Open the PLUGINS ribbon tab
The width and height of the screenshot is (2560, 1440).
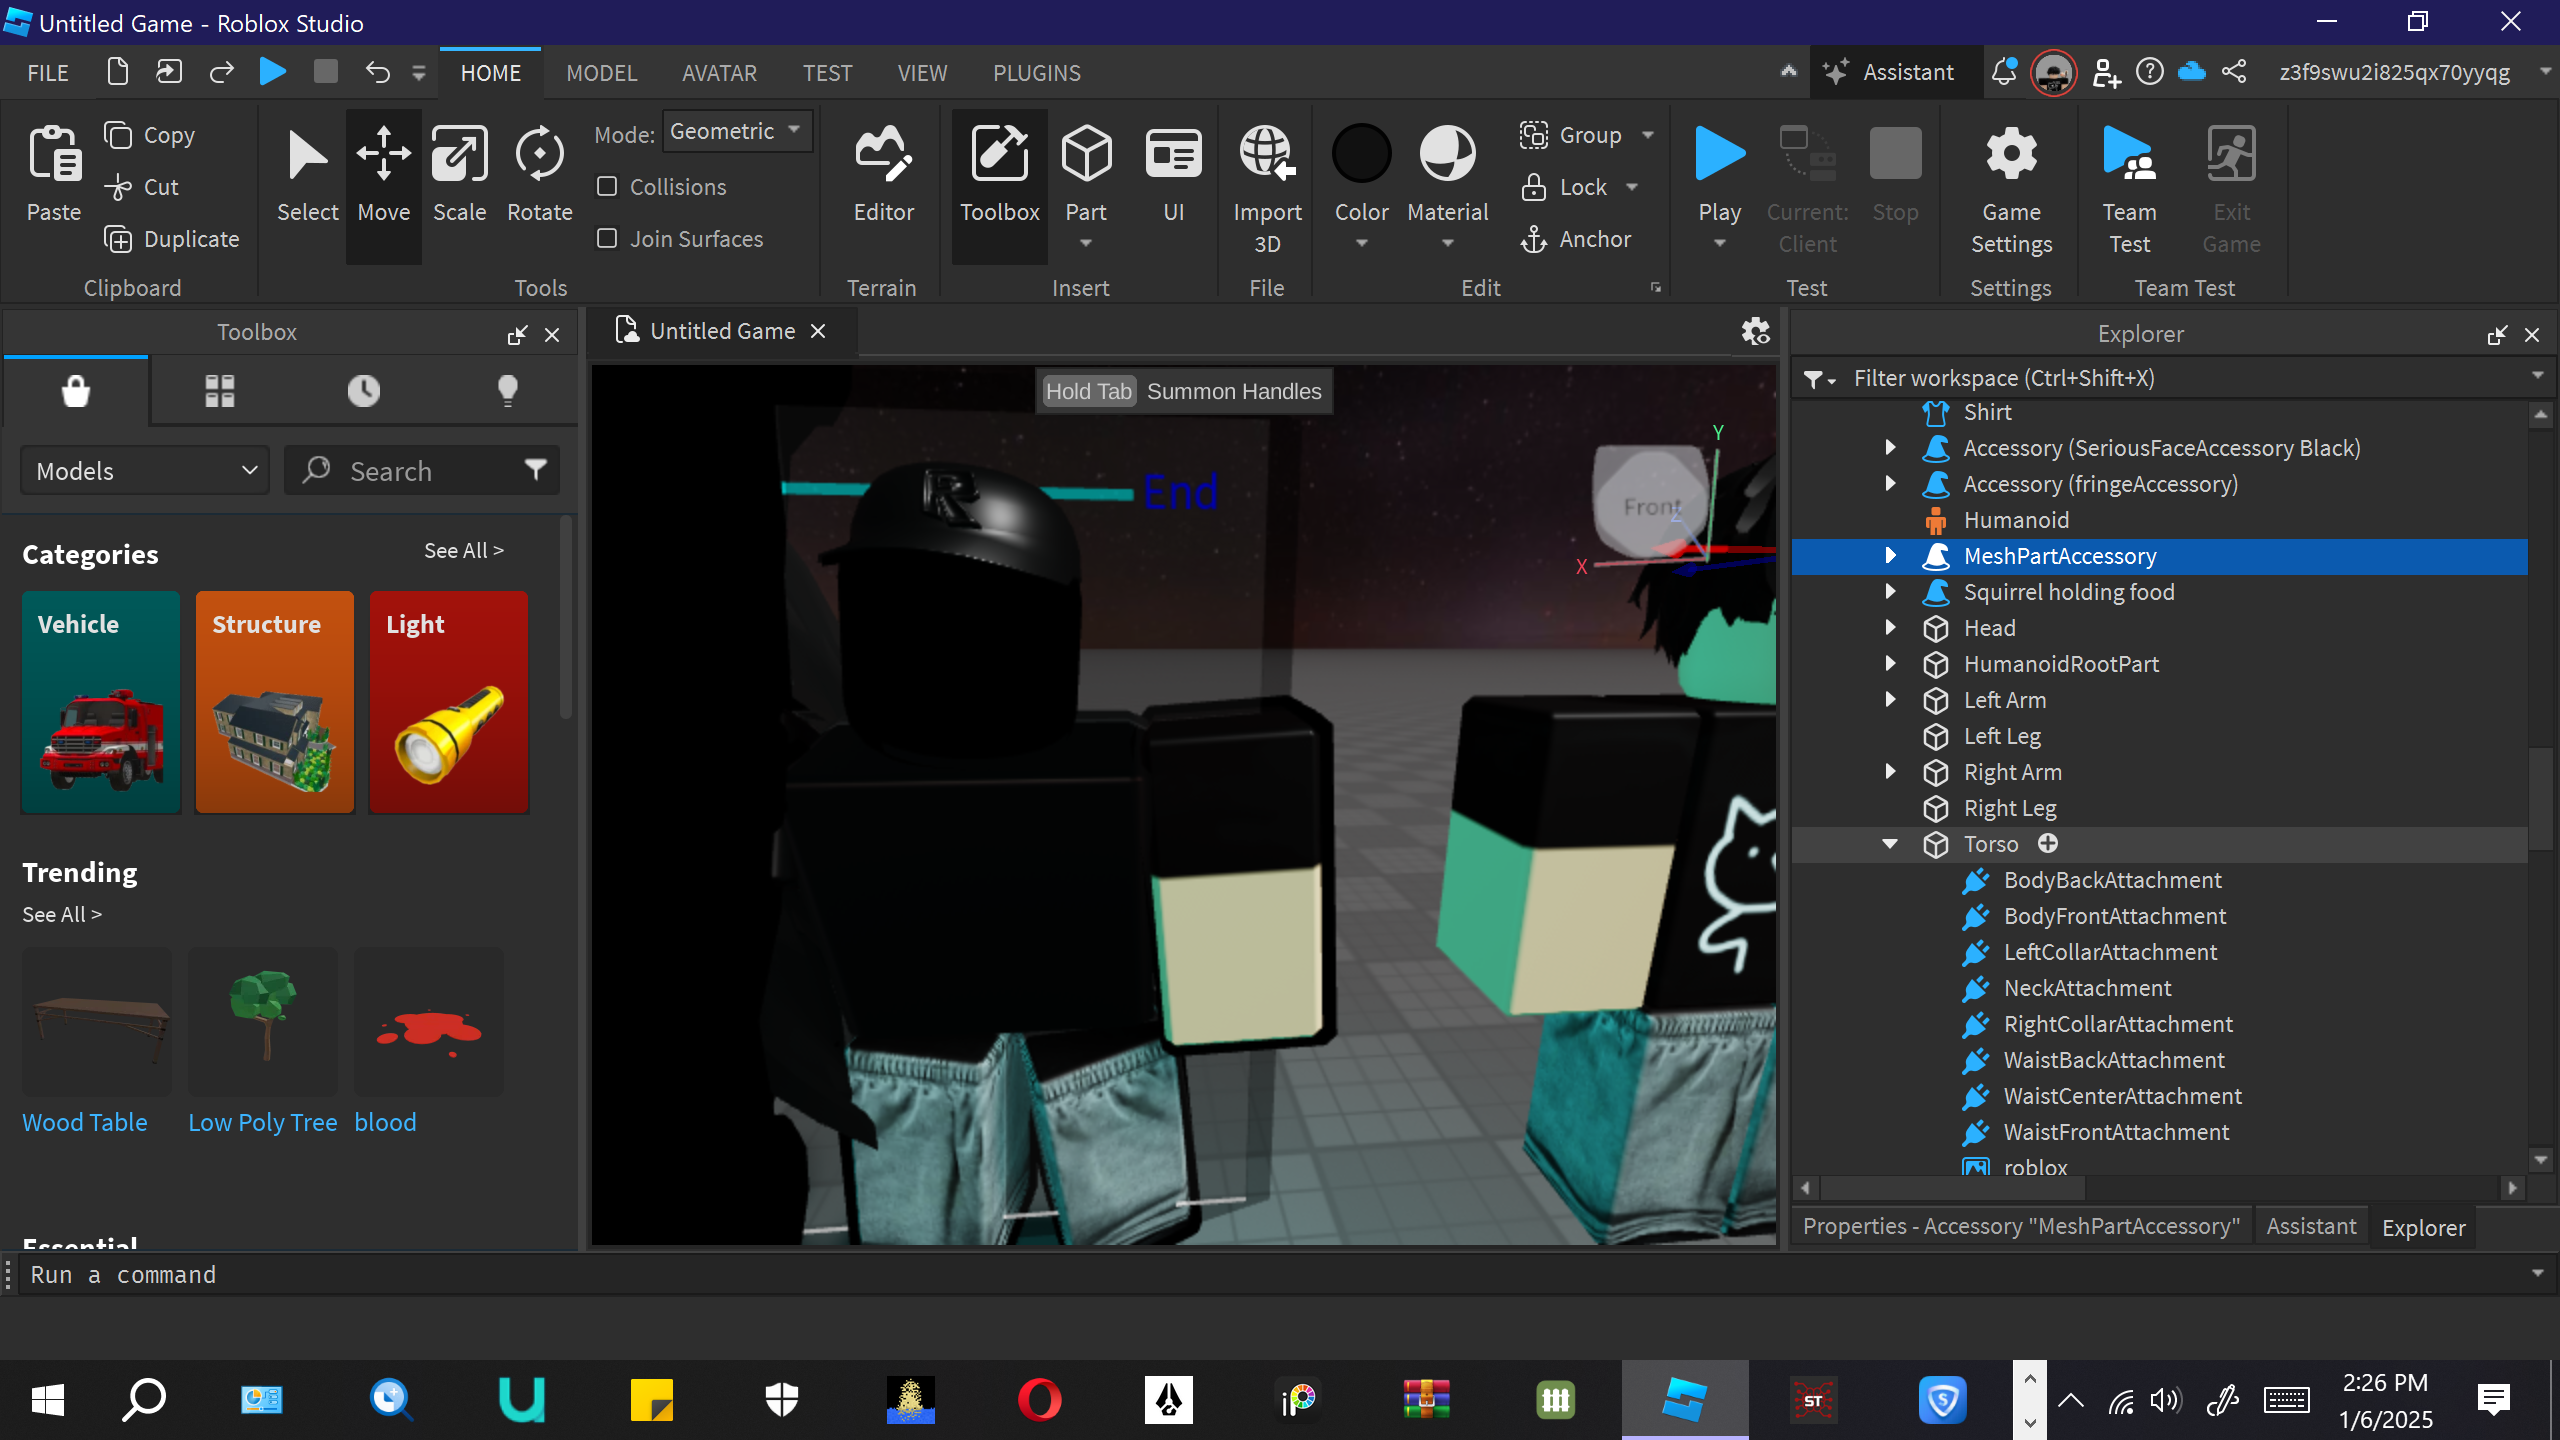click(1036, 73)
